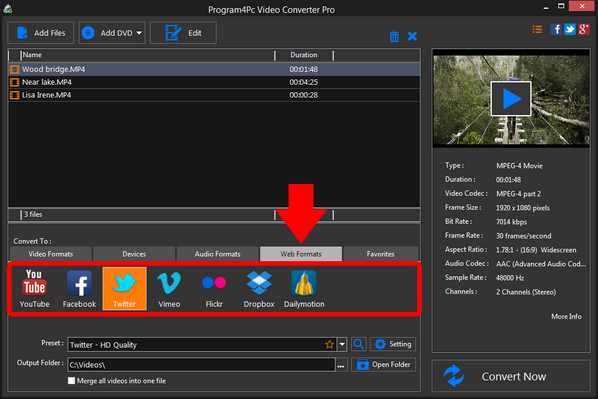Open the Twitter share icon in header
The height and width of the screenshot is (399, 598).
570,29
